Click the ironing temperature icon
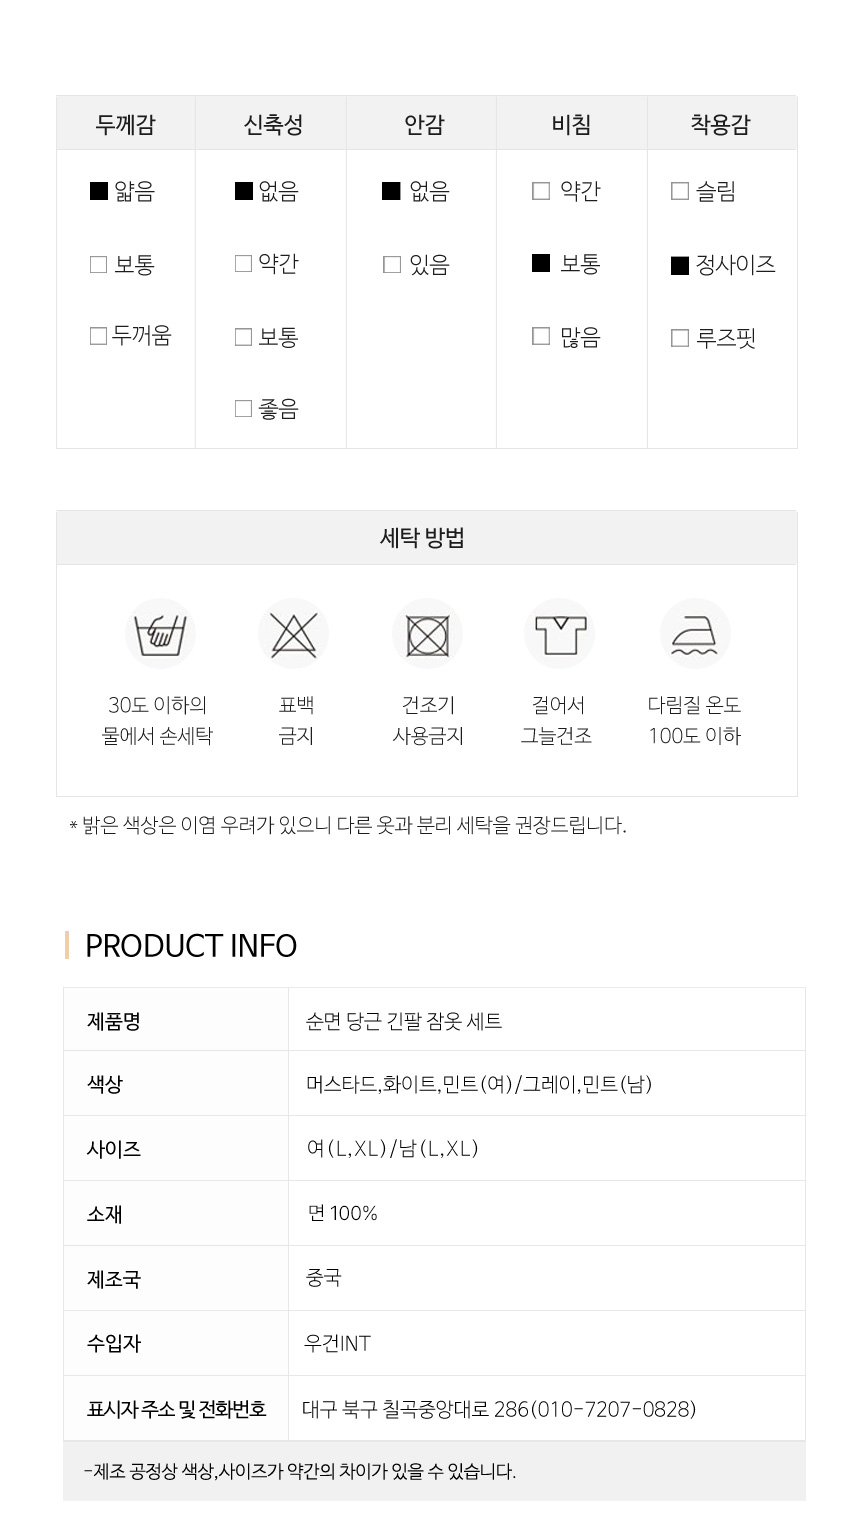The image size is (860, 1540). 695,634
